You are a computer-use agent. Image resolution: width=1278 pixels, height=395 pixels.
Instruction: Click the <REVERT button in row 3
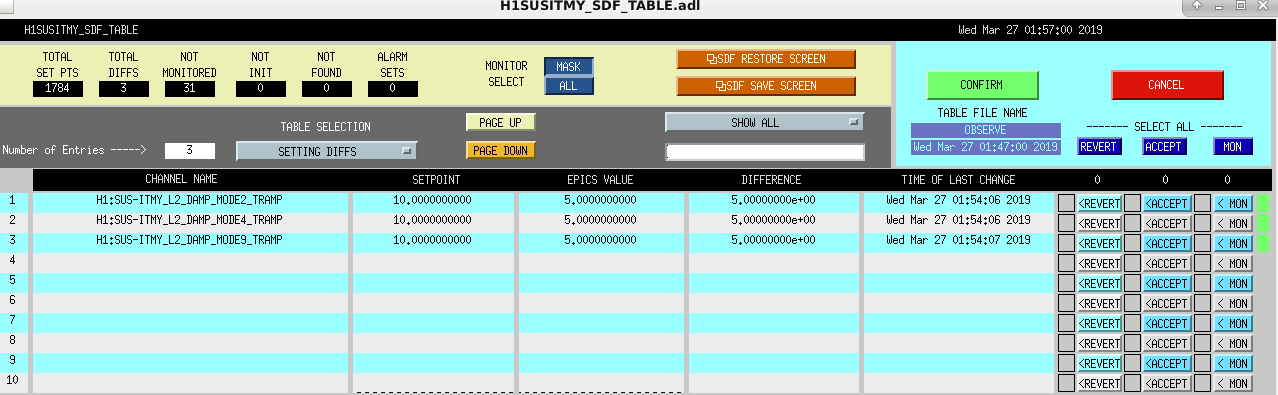click(1100, 243)
